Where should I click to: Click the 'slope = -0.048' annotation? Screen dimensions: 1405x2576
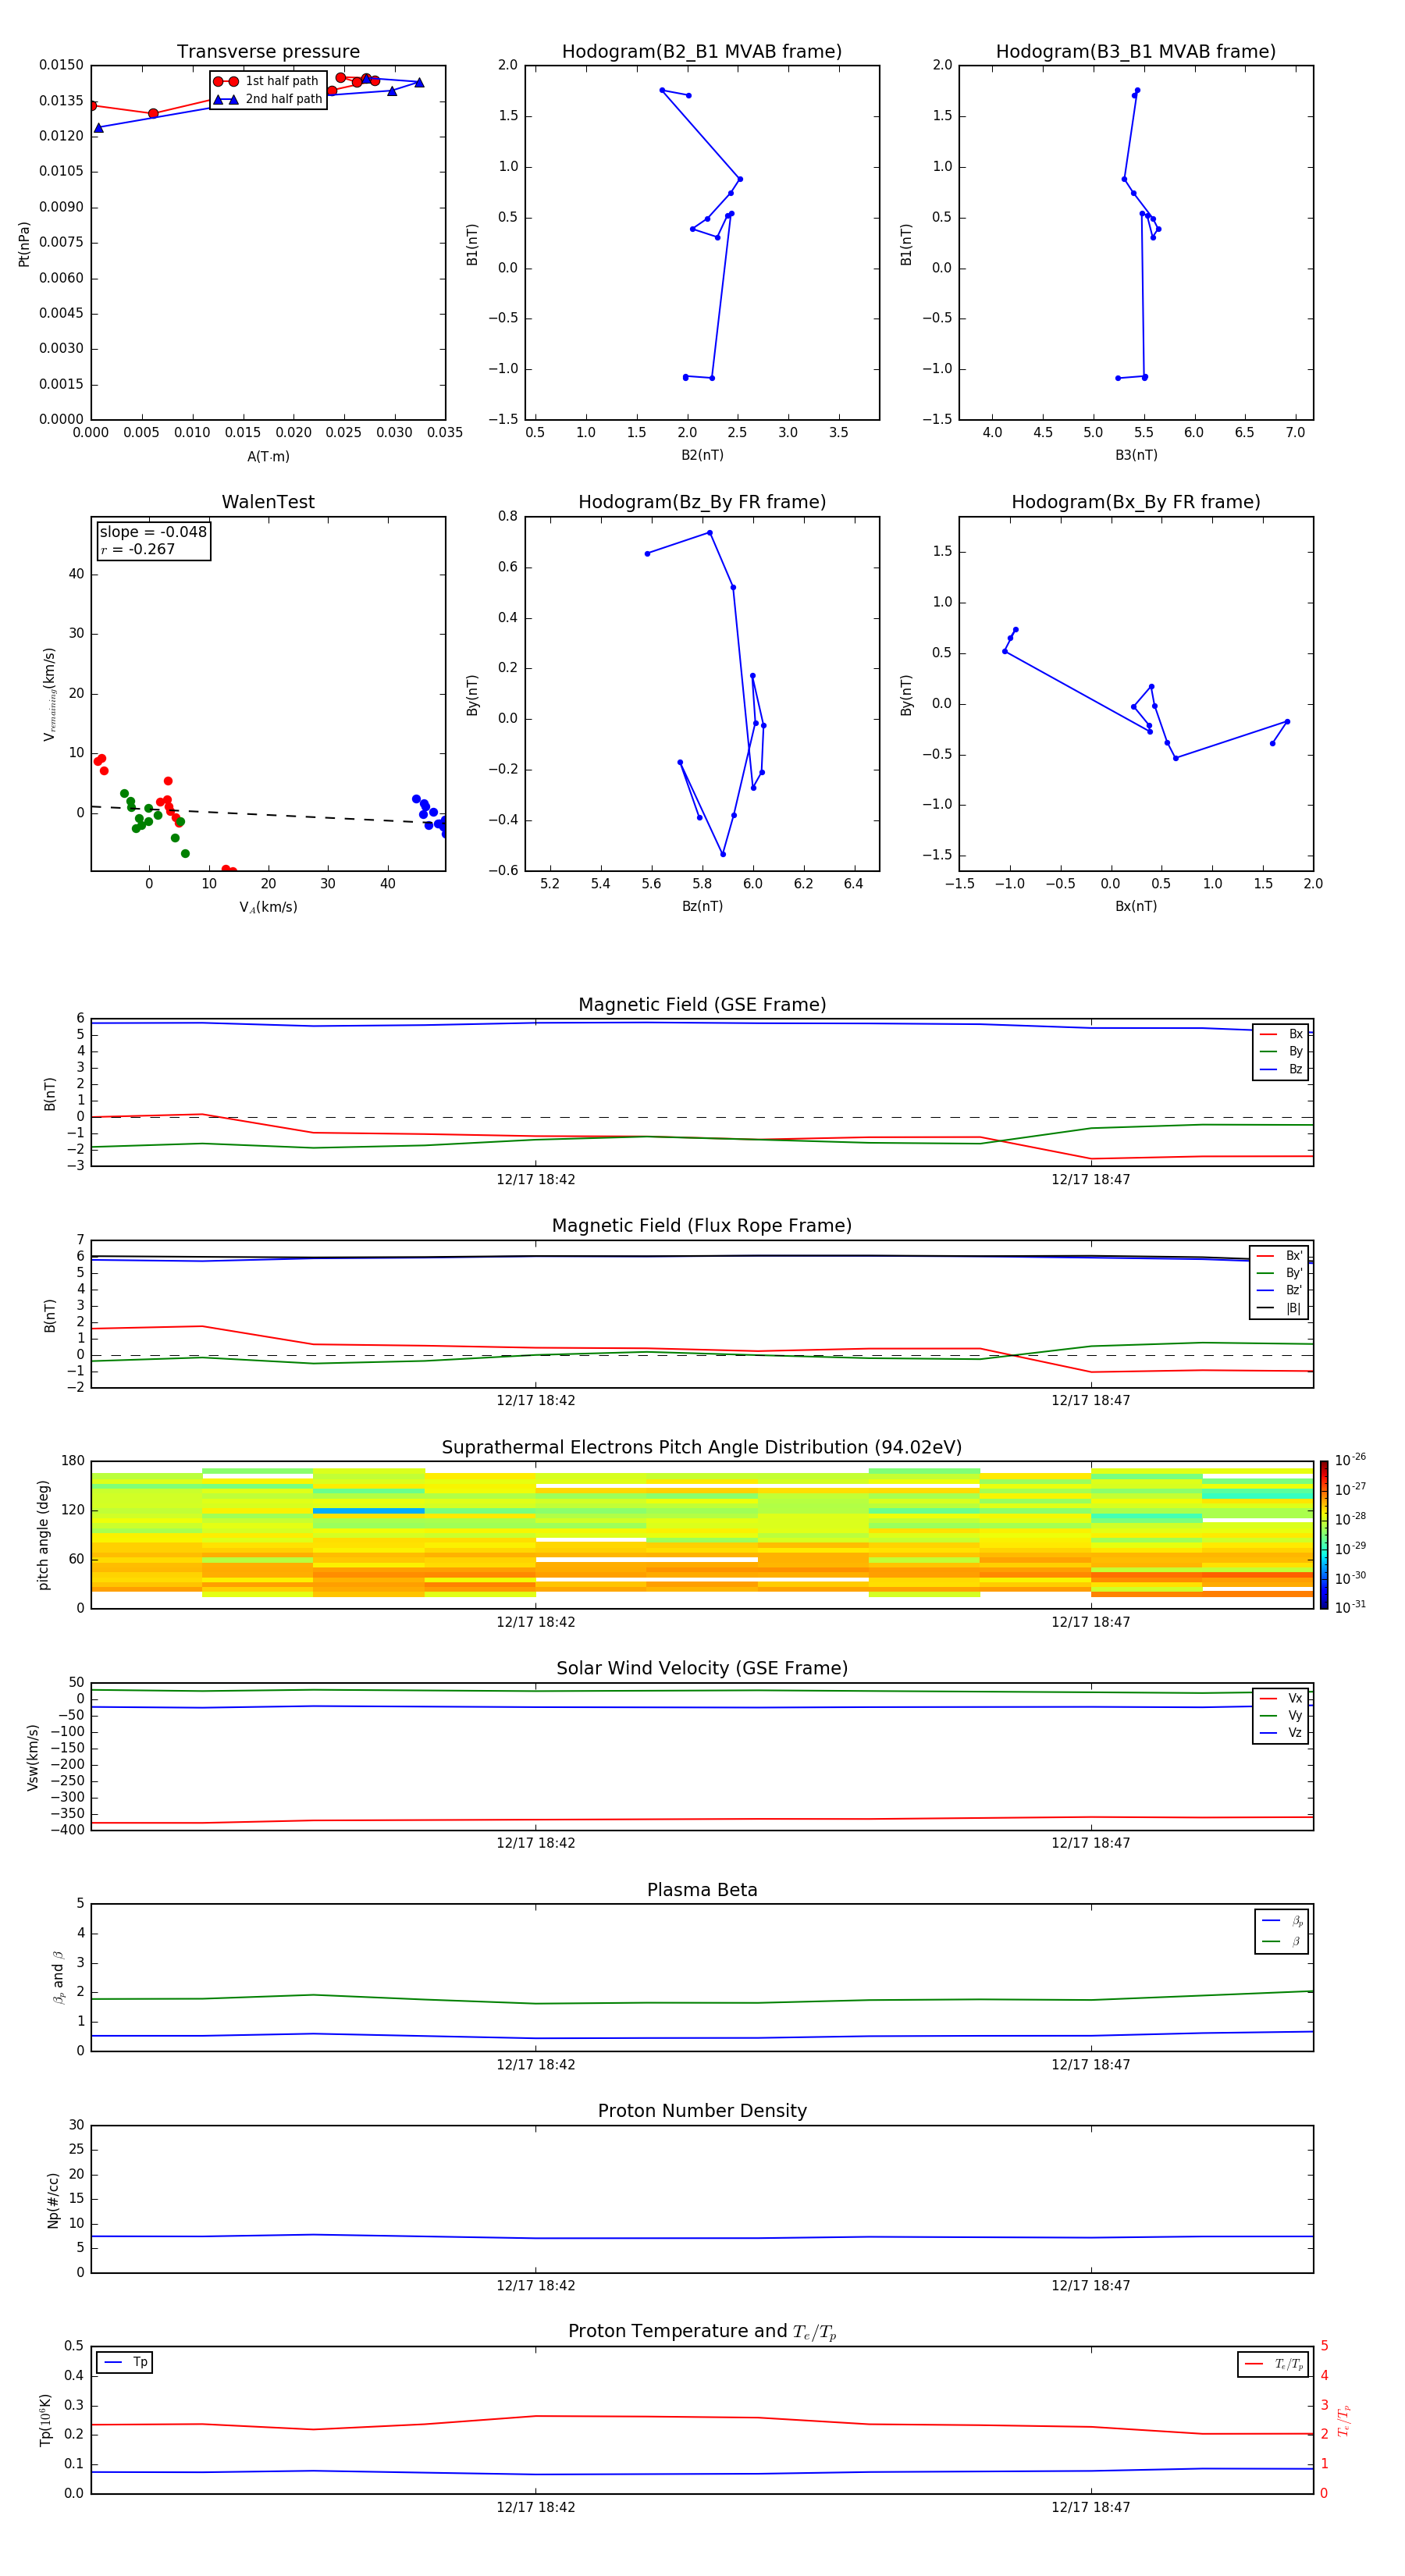click(x=153, y=532)
